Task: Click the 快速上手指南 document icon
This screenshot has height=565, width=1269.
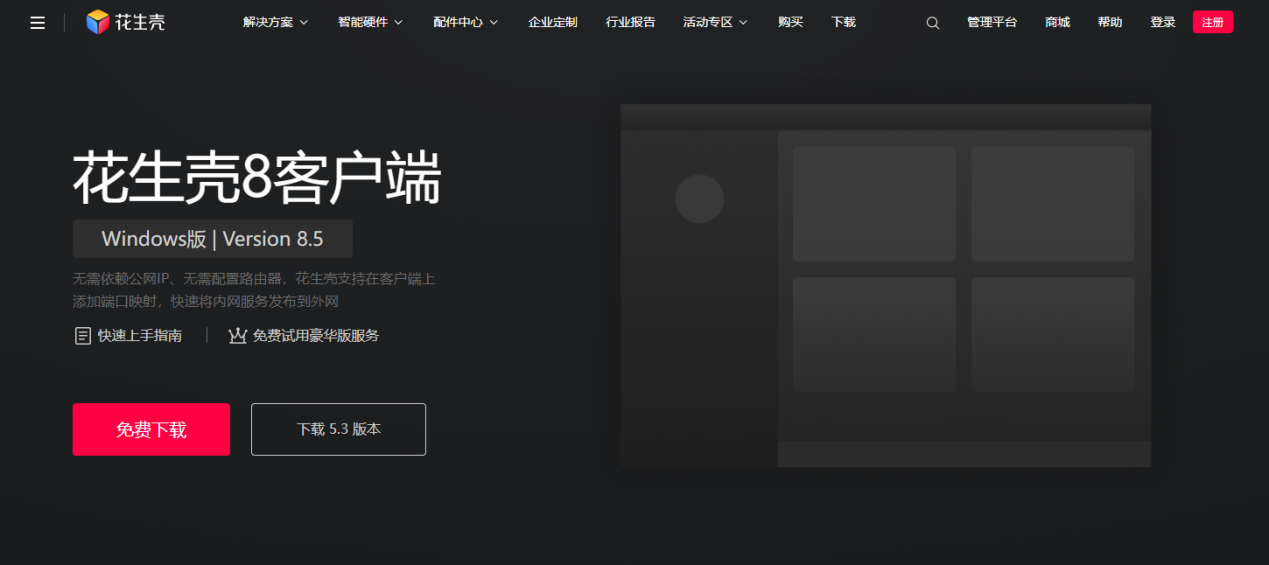Action: tap(83, 336)
